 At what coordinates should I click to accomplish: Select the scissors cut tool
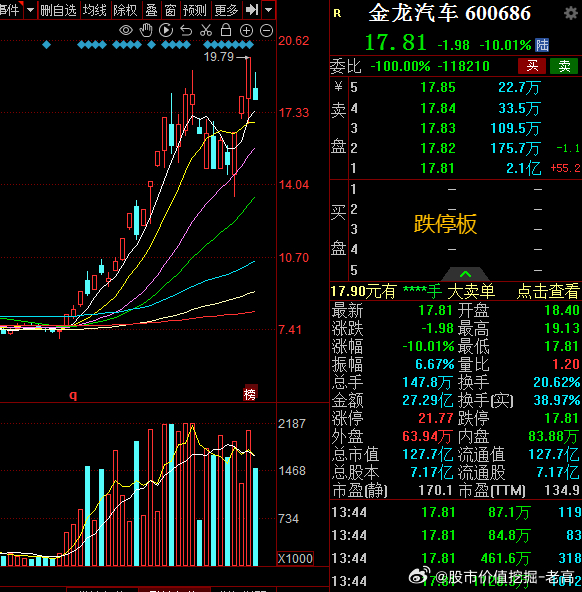pos(206,30)
